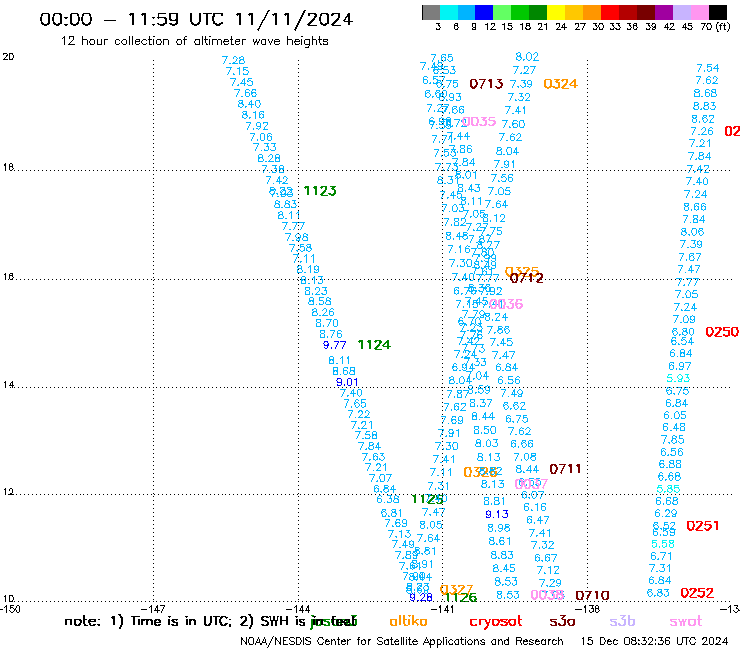Click the '70 (ft)' legend scale label
The height and width of the screenshot is (650, 740).
coord(715,26)
